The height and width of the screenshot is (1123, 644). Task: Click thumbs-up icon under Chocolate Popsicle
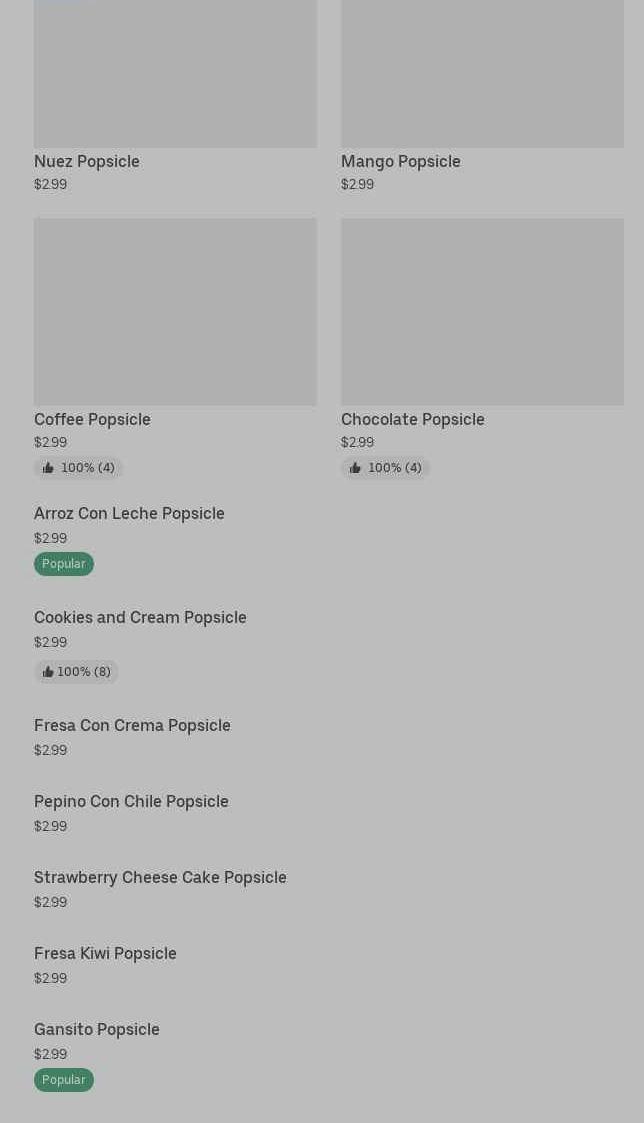355,468
